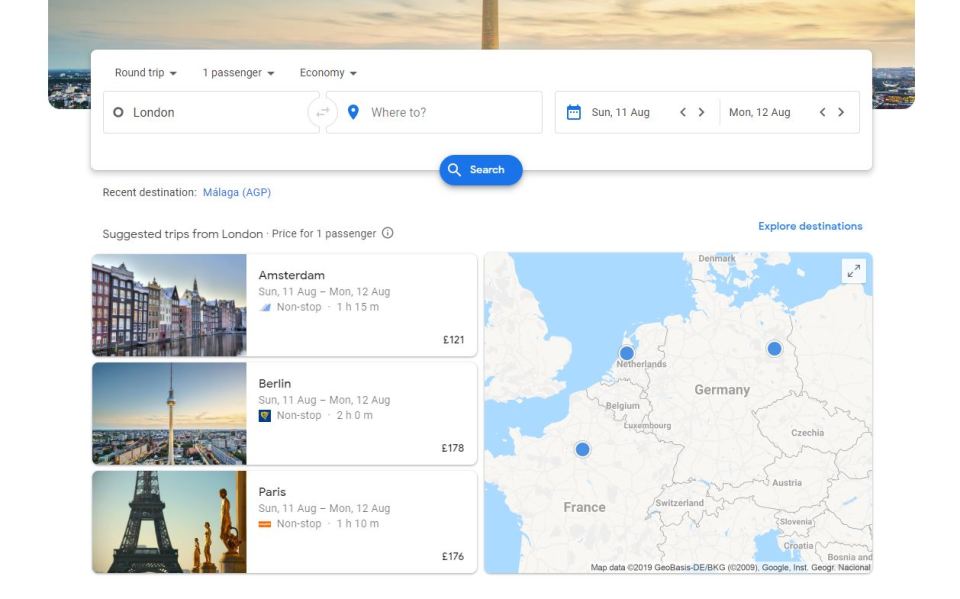960x599 pixels.
Task: Select the Paris trip title
Action: 272,492
